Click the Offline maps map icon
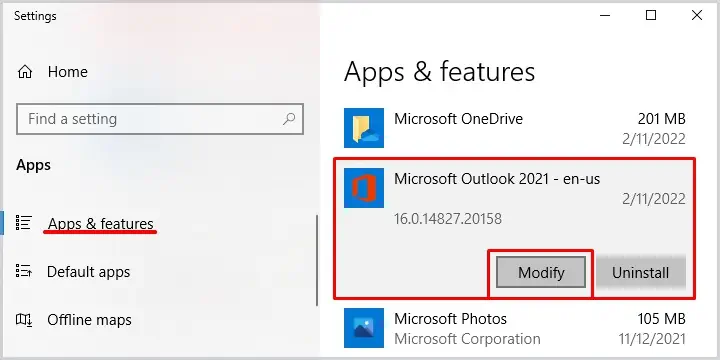Screen dimensions: 720x360 pos(23,319)
